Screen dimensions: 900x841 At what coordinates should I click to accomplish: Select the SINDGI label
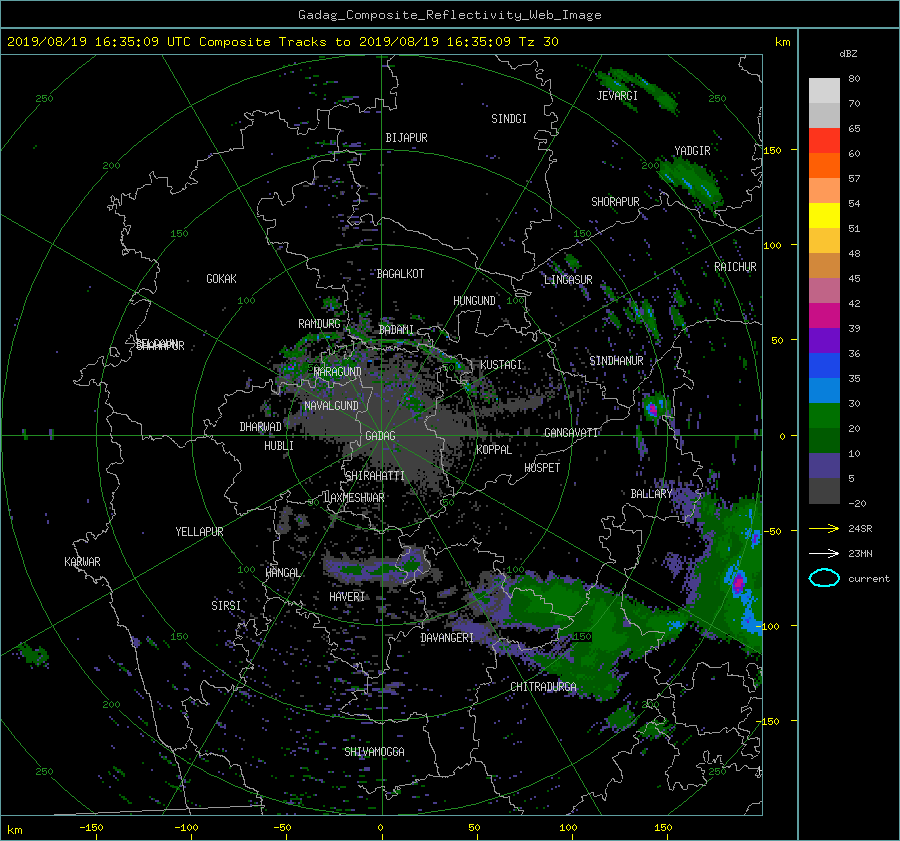[x=509, y=119]
